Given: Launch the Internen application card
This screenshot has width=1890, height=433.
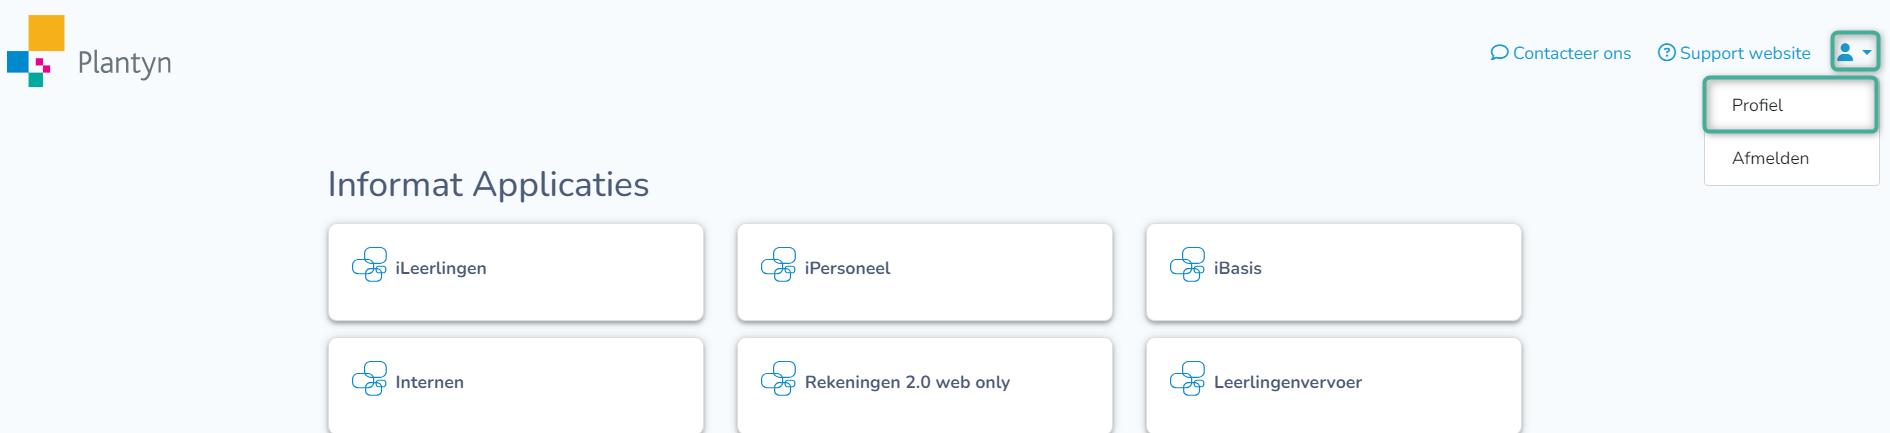Looking at the screenshot, I should click(x=515, y=385).
